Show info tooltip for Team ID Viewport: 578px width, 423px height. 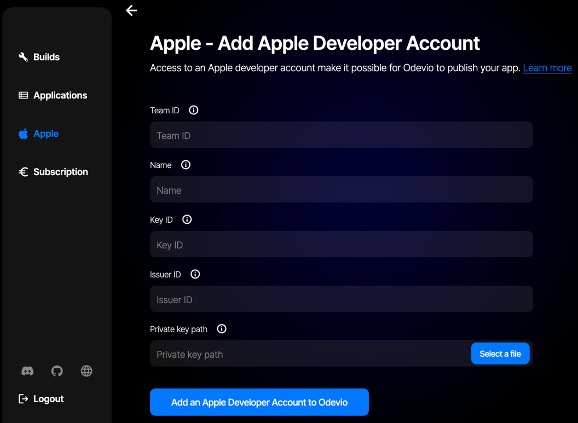click(194, 110)
